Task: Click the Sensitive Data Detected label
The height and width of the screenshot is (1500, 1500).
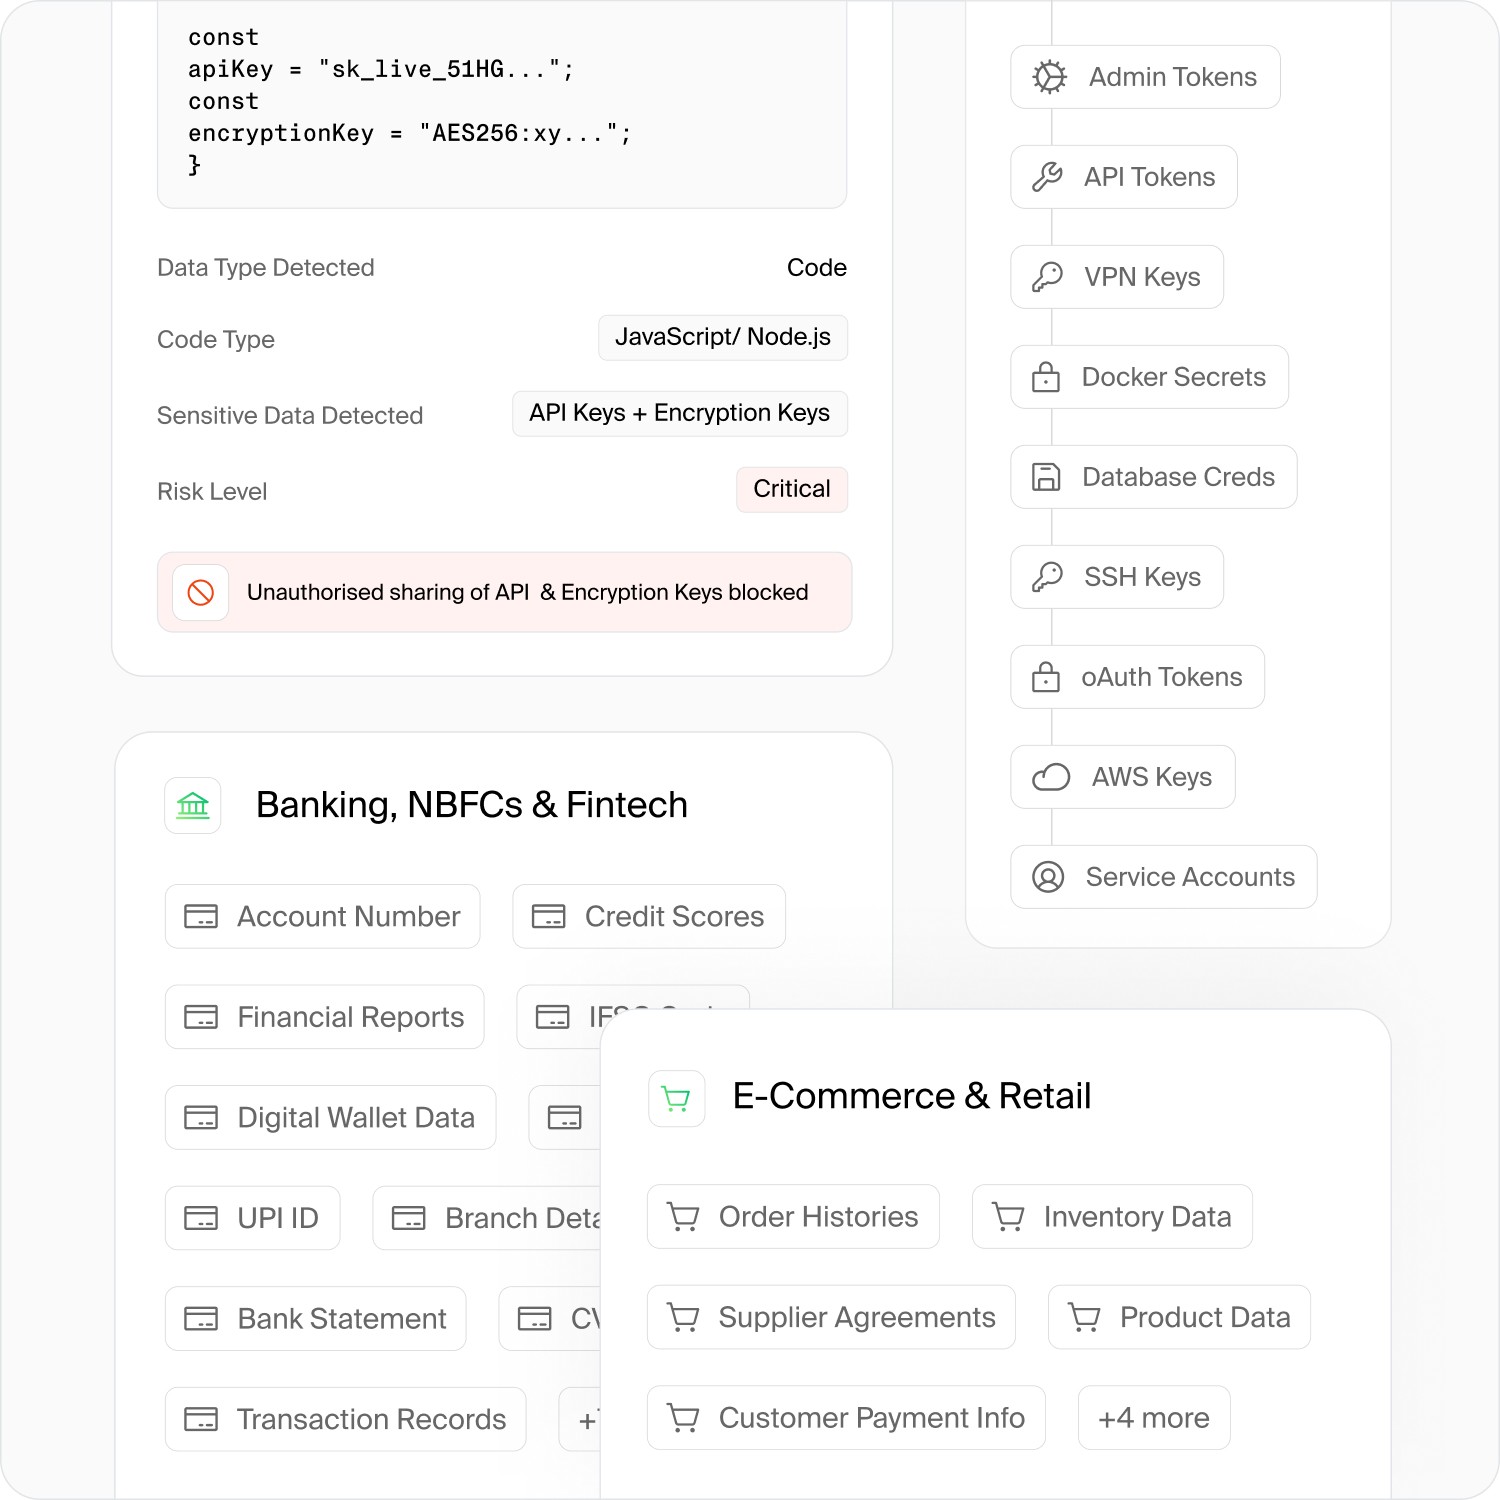Action: point(290,415)
